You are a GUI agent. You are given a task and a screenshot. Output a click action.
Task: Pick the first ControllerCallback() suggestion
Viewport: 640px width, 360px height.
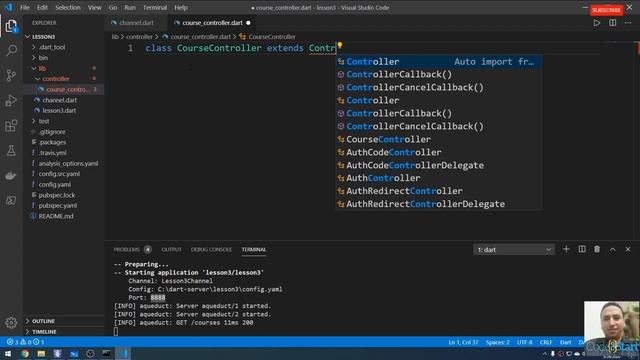pos(438,74)
